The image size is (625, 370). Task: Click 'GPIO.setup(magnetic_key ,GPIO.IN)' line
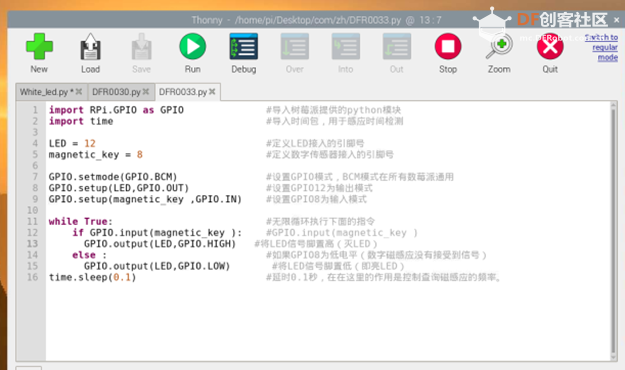(145, 199)
